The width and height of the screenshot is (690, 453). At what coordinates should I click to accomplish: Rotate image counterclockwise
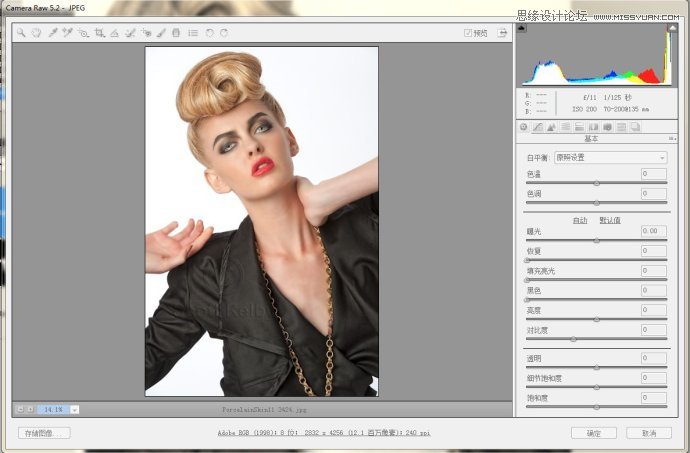tap(209, 33)
